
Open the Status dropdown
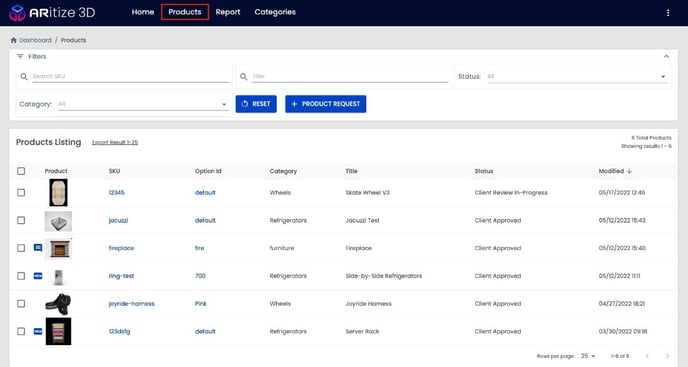pyautogui.click(x=577, y=76)
